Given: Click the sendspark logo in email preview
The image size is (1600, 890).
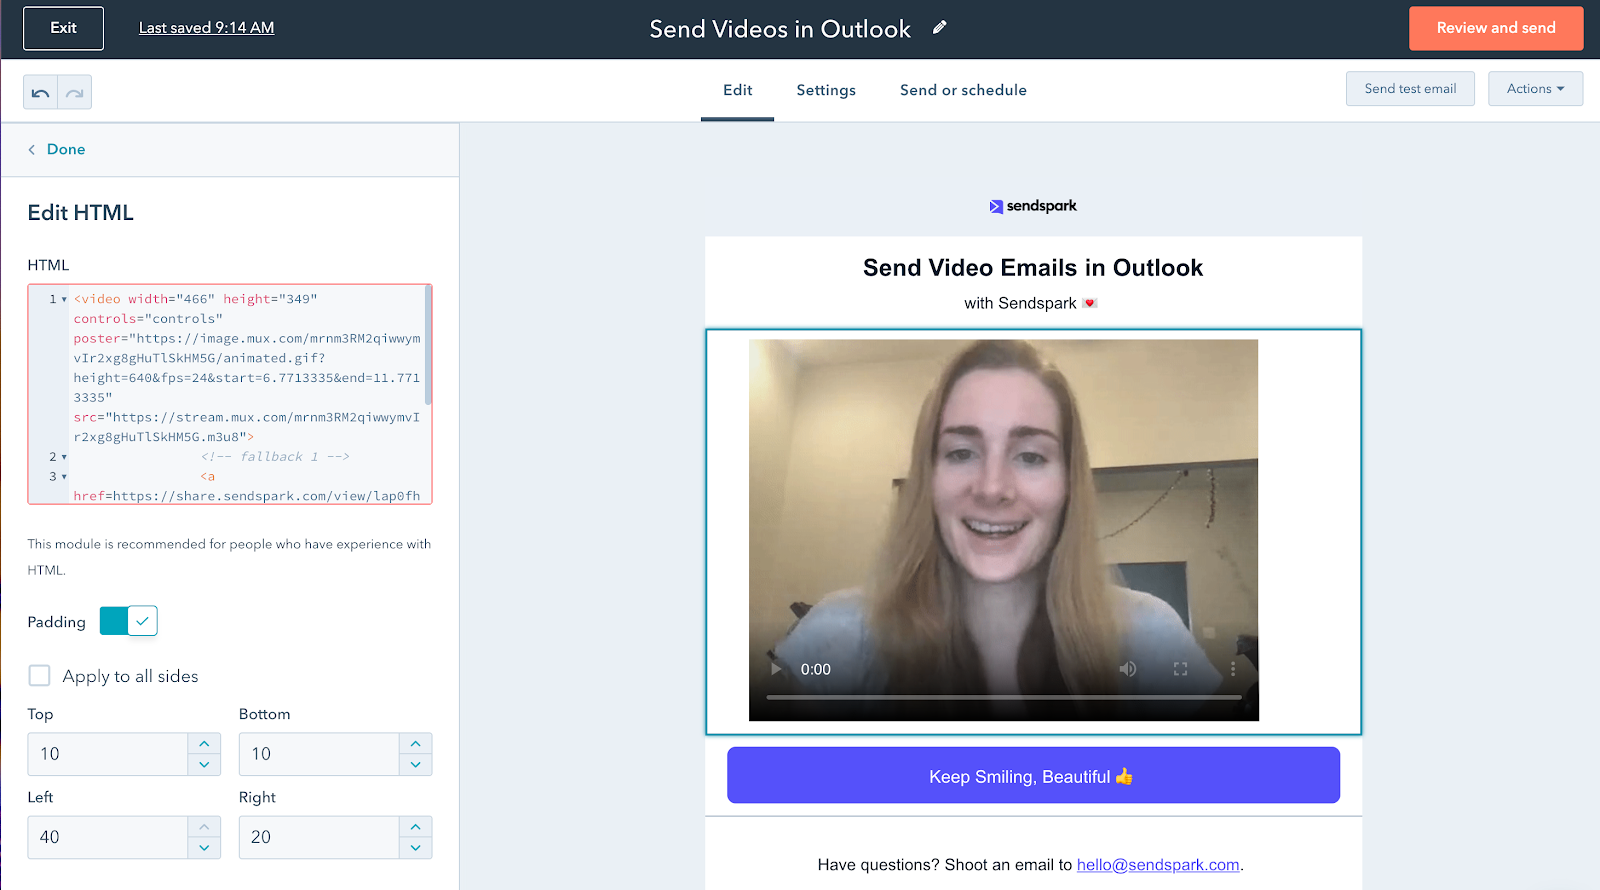Looking at the screenshot, I should [x=1033, y=206].
